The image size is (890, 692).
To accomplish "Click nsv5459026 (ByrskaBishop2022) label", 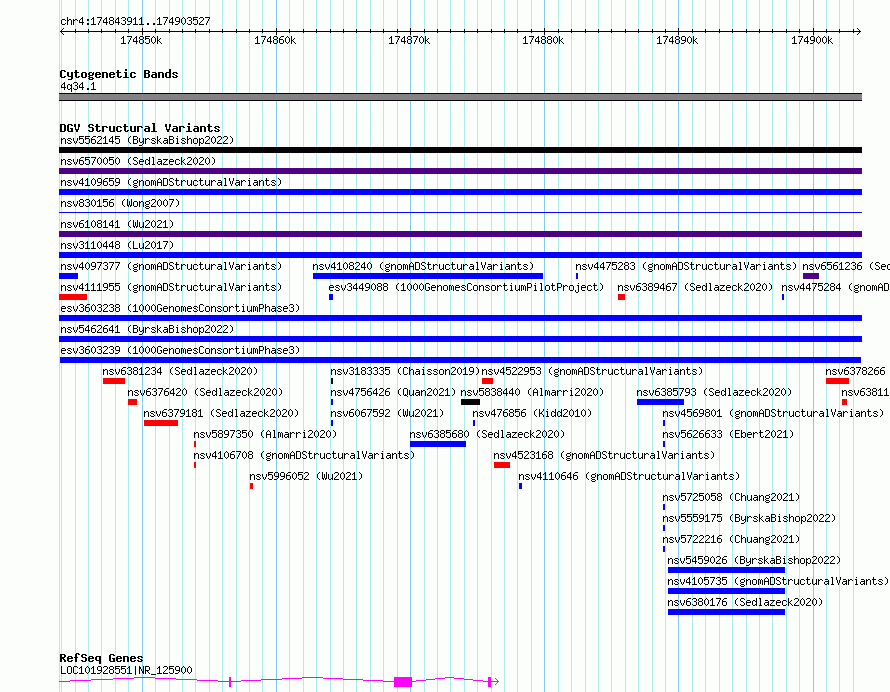I will tap(754, 560).
